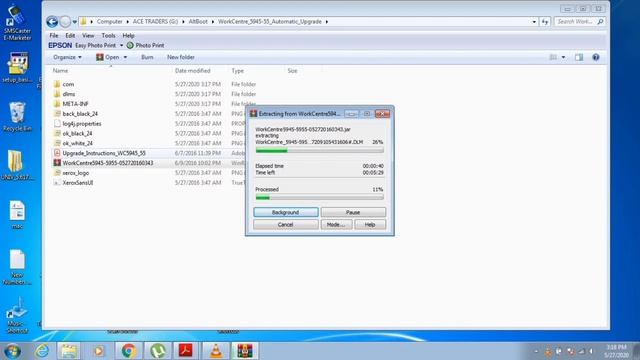Select the ok_black_24 file
Screen dimensions: 640x360
point(77,133)
